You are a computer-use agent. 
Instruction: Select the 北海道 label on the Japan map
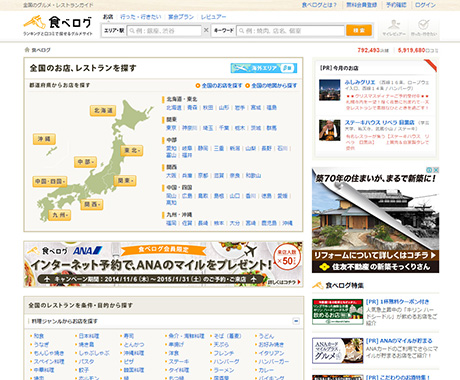[x=103, y=110]
